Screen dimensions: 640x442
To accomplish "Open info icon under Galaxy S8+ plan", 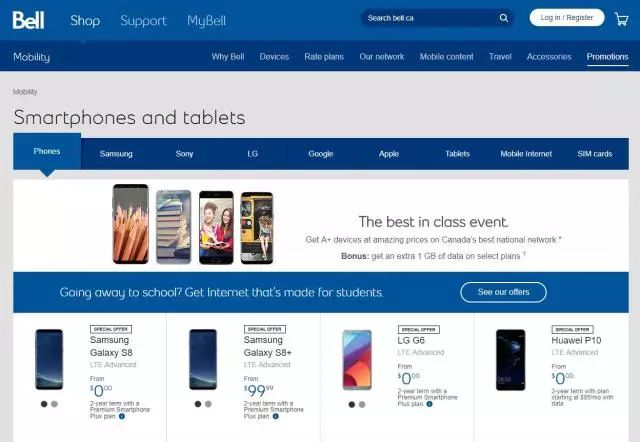I will point(276,416).
